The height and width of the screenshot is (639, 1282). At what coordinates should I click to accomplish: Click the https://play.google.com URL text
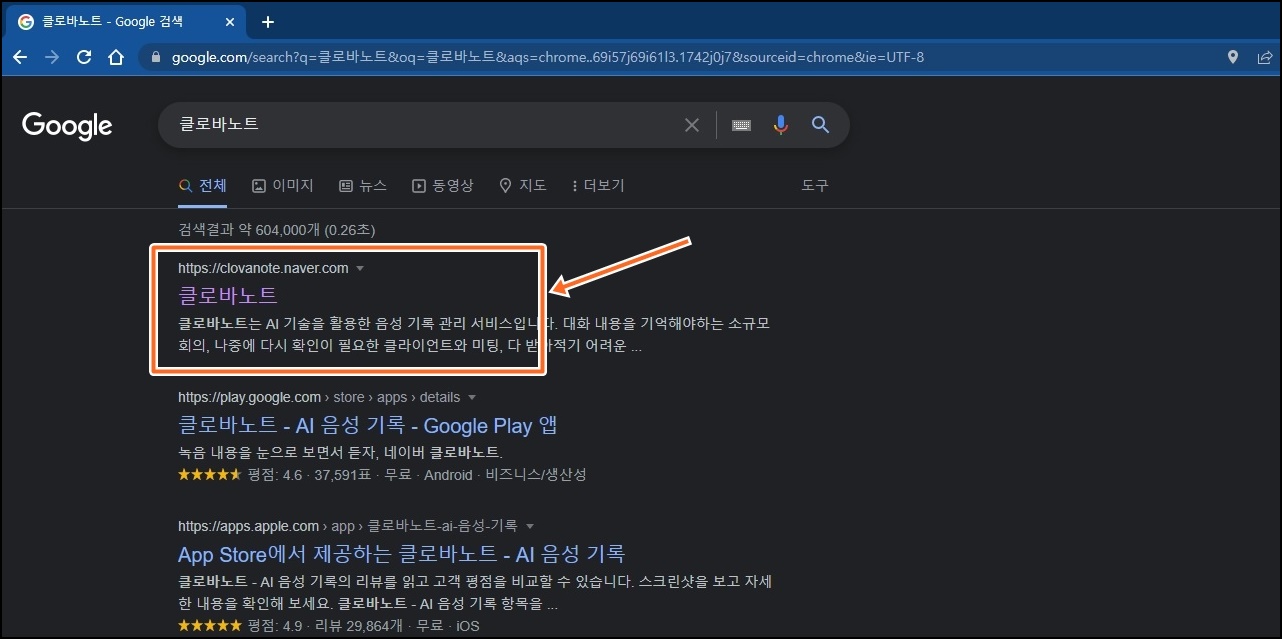pos(249,397)
